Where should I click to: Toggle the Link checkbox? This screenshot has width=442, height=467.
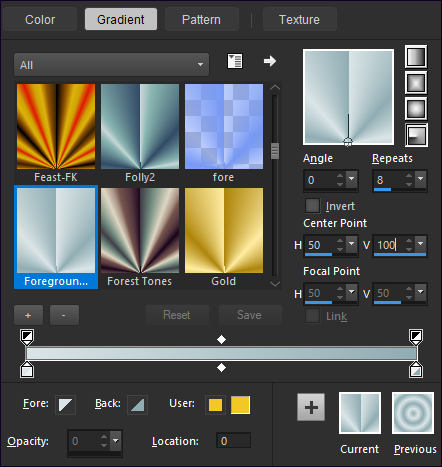312,316
